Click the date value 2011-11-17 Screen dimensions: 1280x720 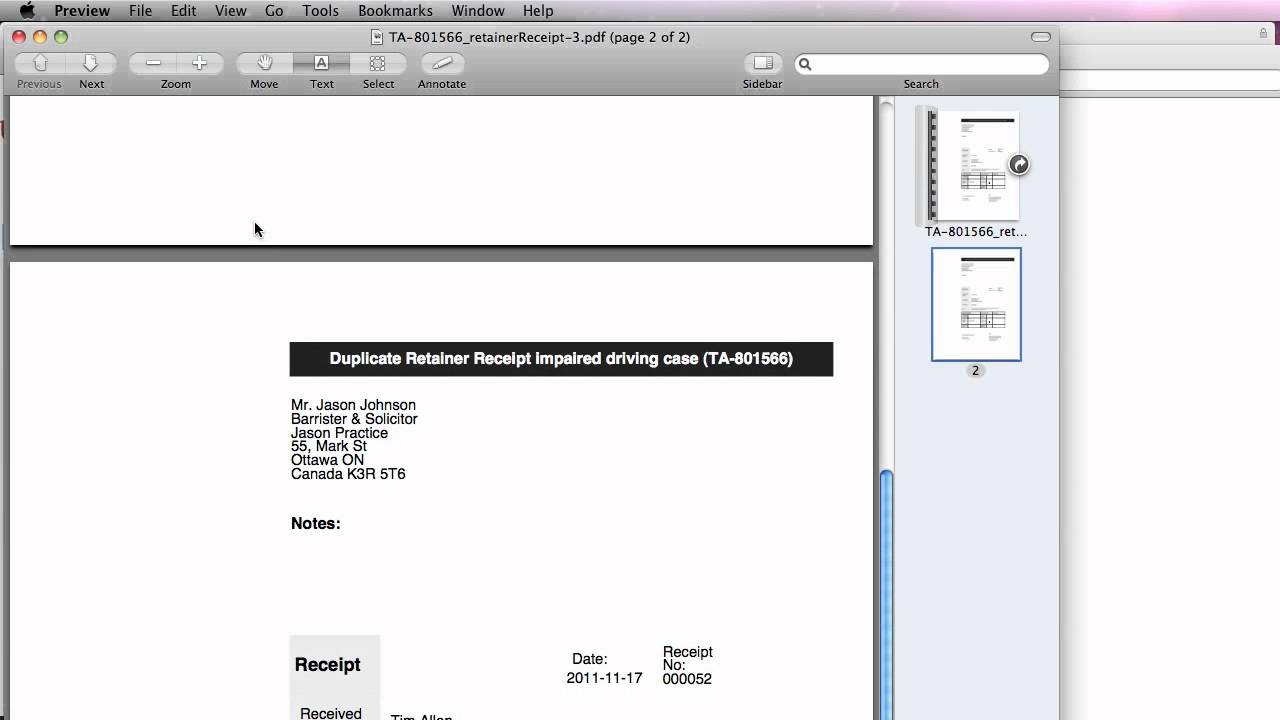coord(604,678)
